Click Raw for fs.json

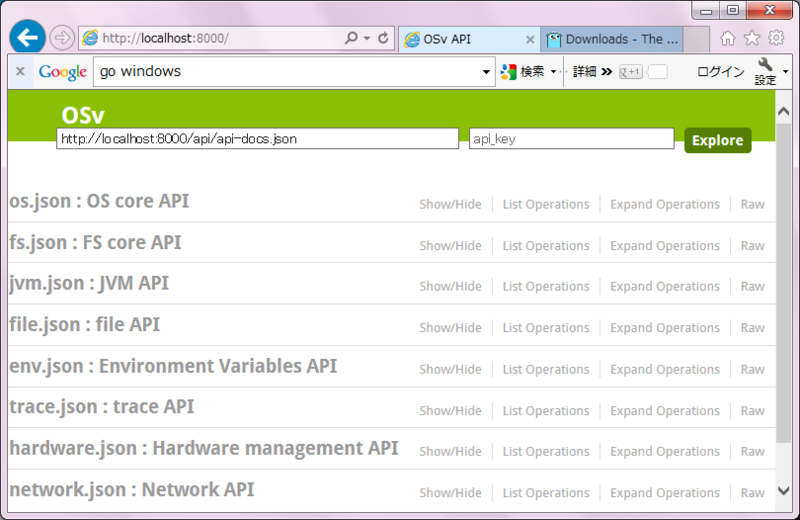[x=753, y=245]
